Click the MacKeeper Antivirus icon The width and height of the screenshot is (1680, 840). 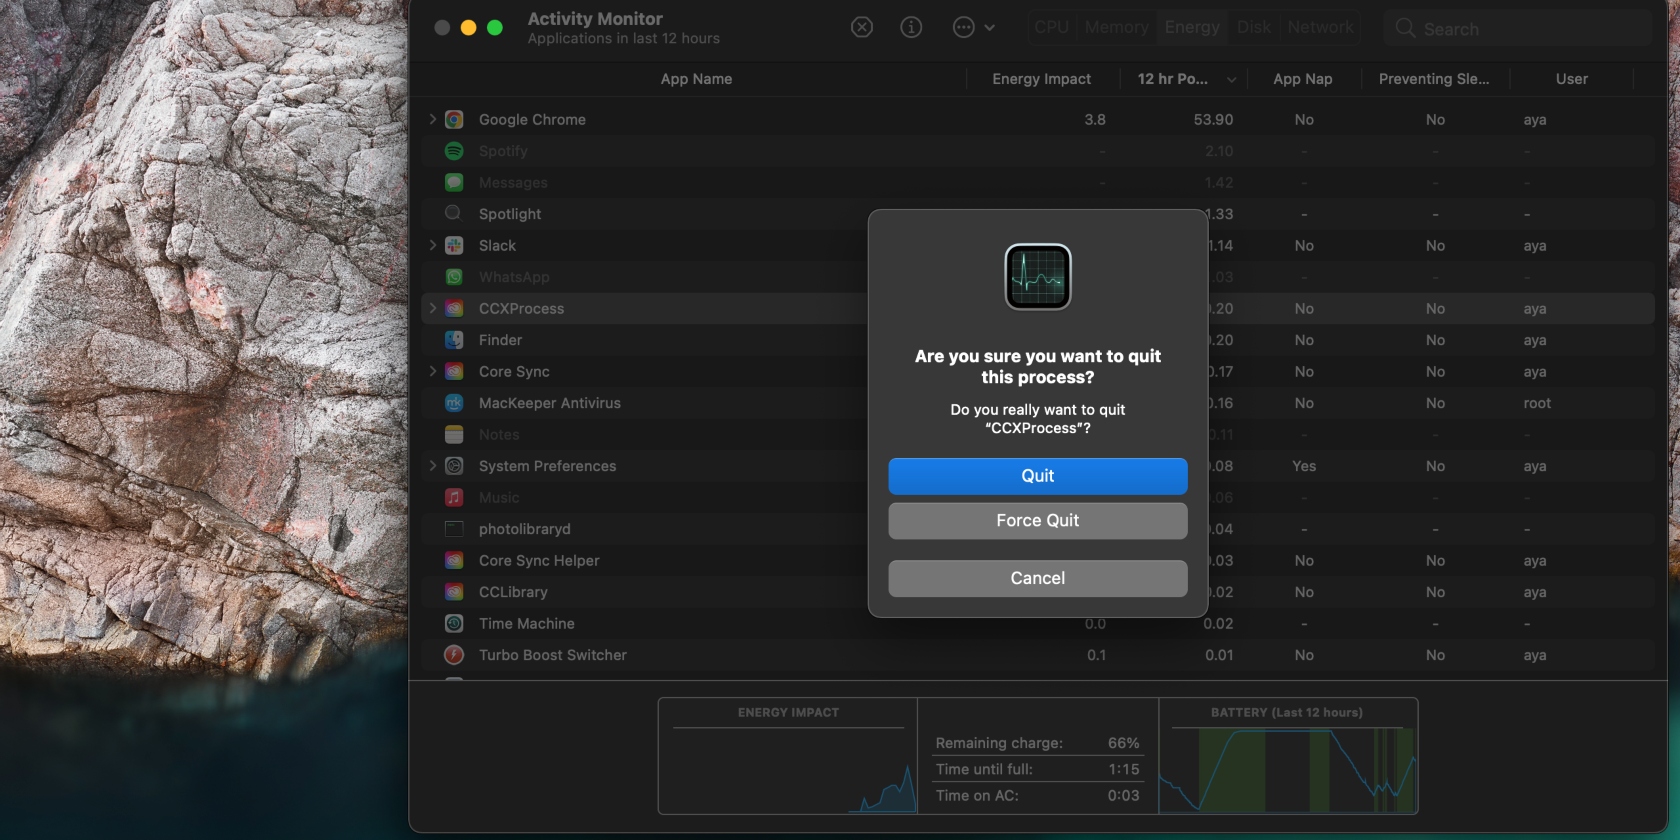pyautogui.click(x=454, y=403)
